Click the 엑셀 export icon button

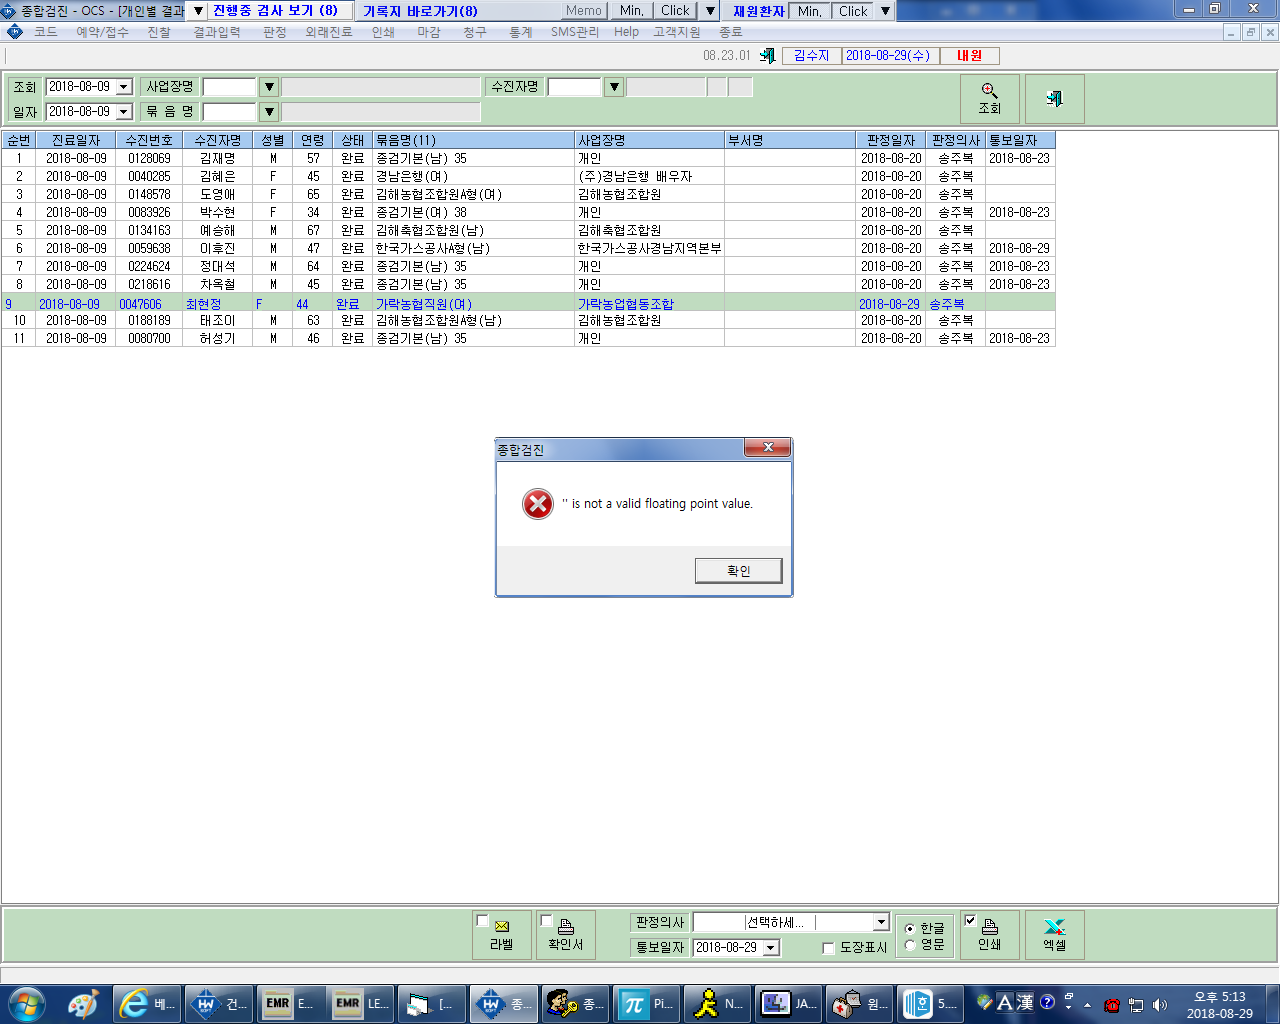pos(1055,935)
